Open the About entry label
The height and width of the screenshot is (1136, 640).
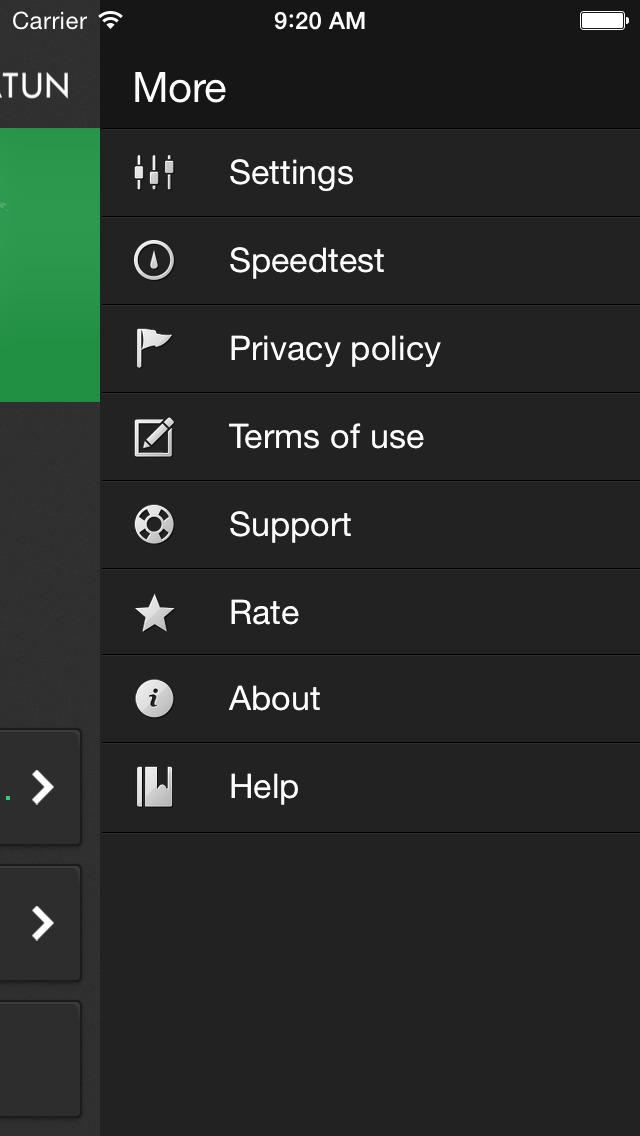tap(274, 699)
